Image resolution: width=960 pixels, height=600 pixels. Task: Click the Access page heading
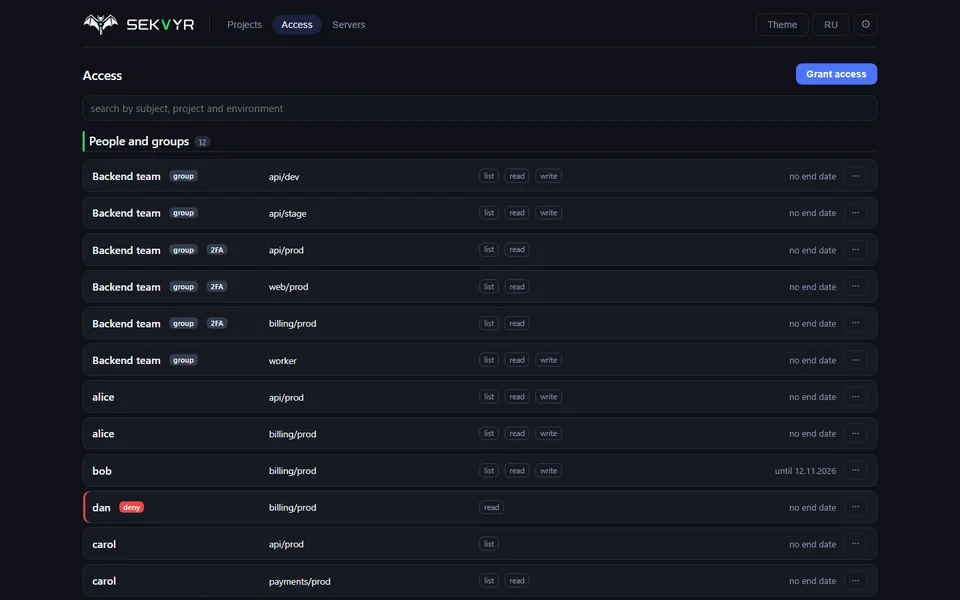(x=102, y=75)
